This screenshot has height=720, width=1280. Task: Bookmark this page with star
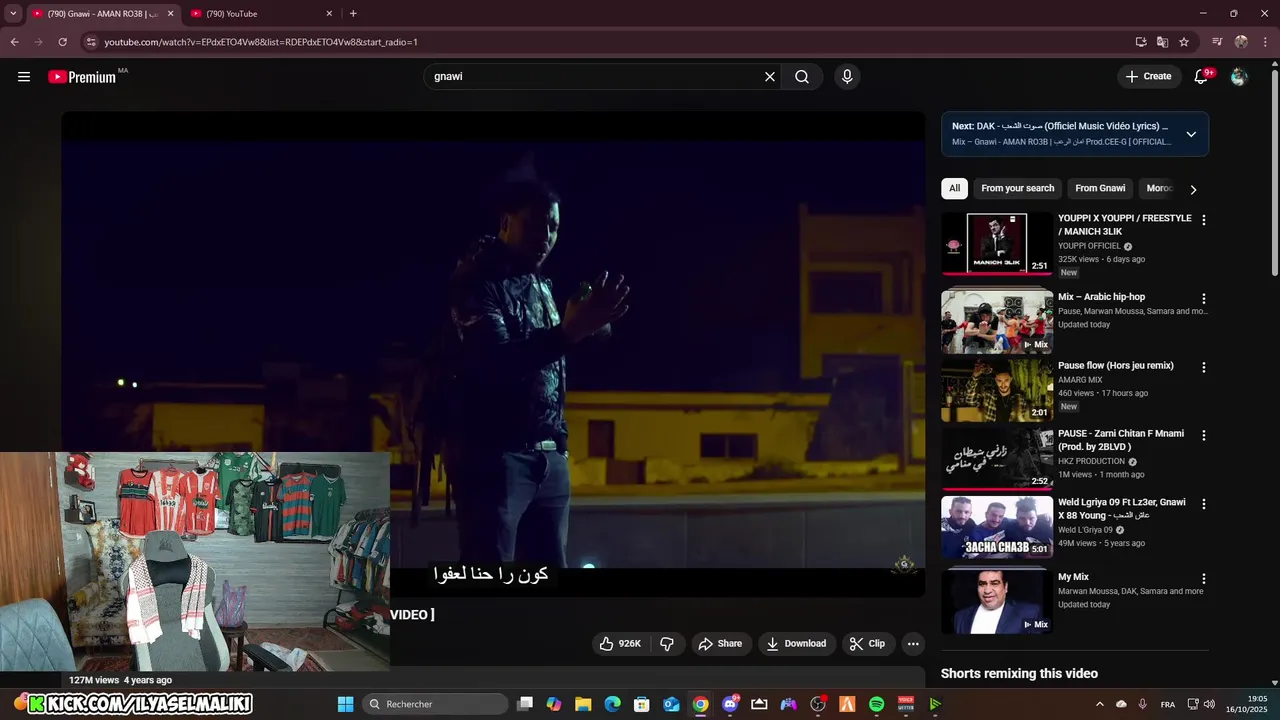point(1184,42)
